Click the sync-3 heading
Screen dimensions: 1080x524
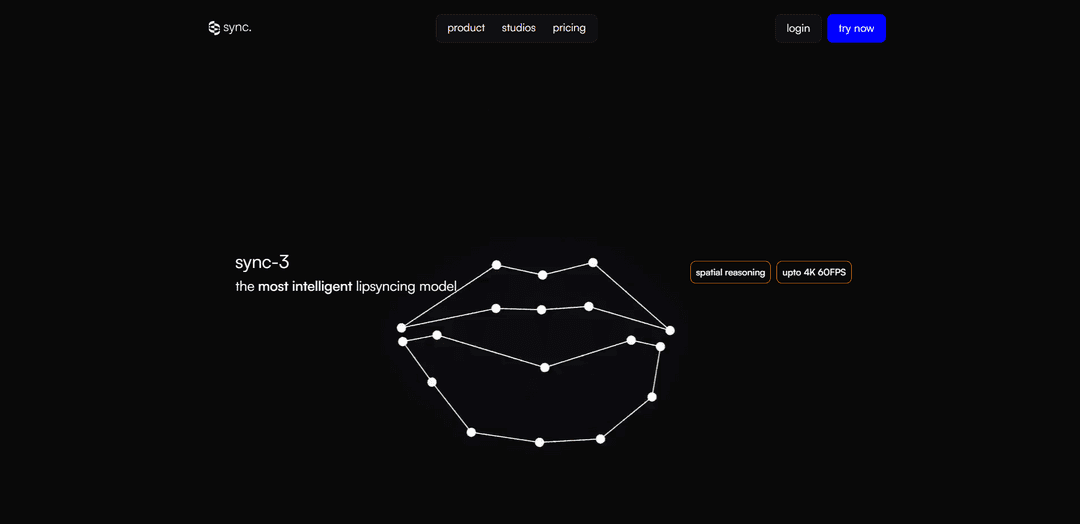point(262,262)
